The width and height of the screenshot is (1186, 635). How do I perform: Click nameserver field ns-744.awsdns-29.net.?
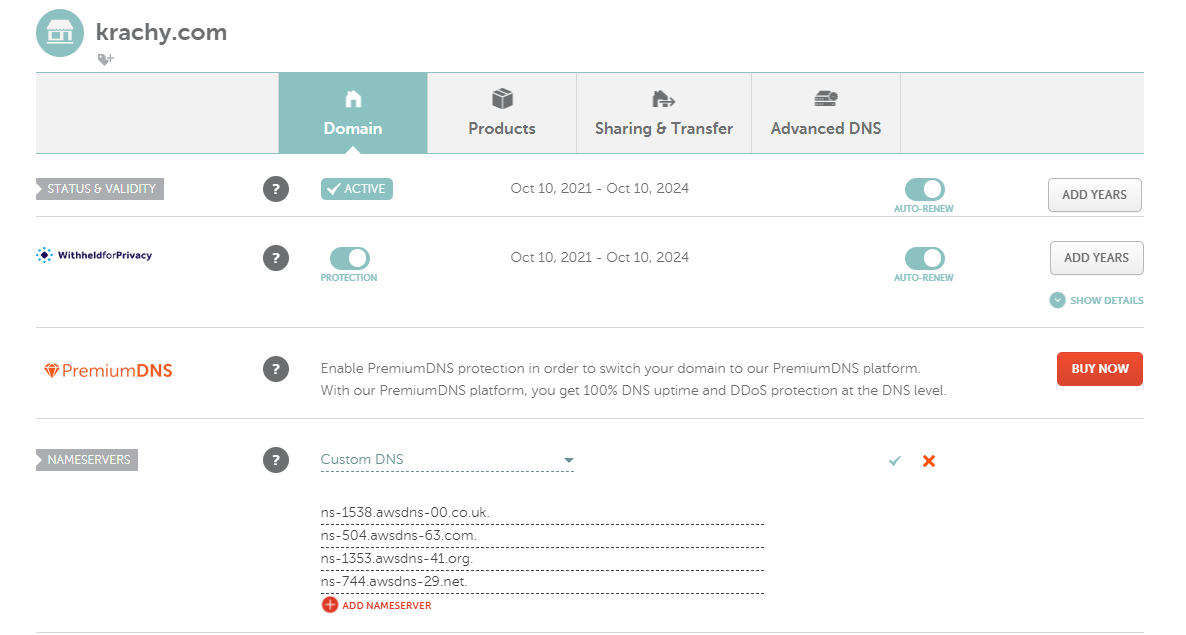tap(542, 582)
